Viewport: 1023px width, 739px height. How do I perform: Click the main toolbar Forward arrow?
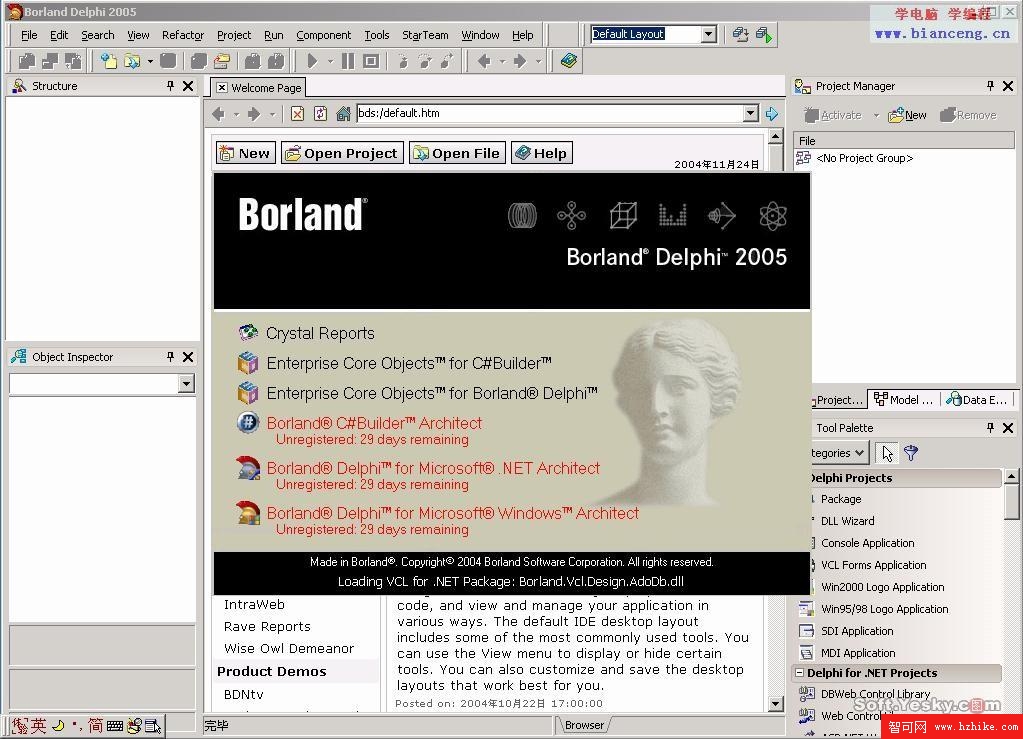[x=520, y=61]
